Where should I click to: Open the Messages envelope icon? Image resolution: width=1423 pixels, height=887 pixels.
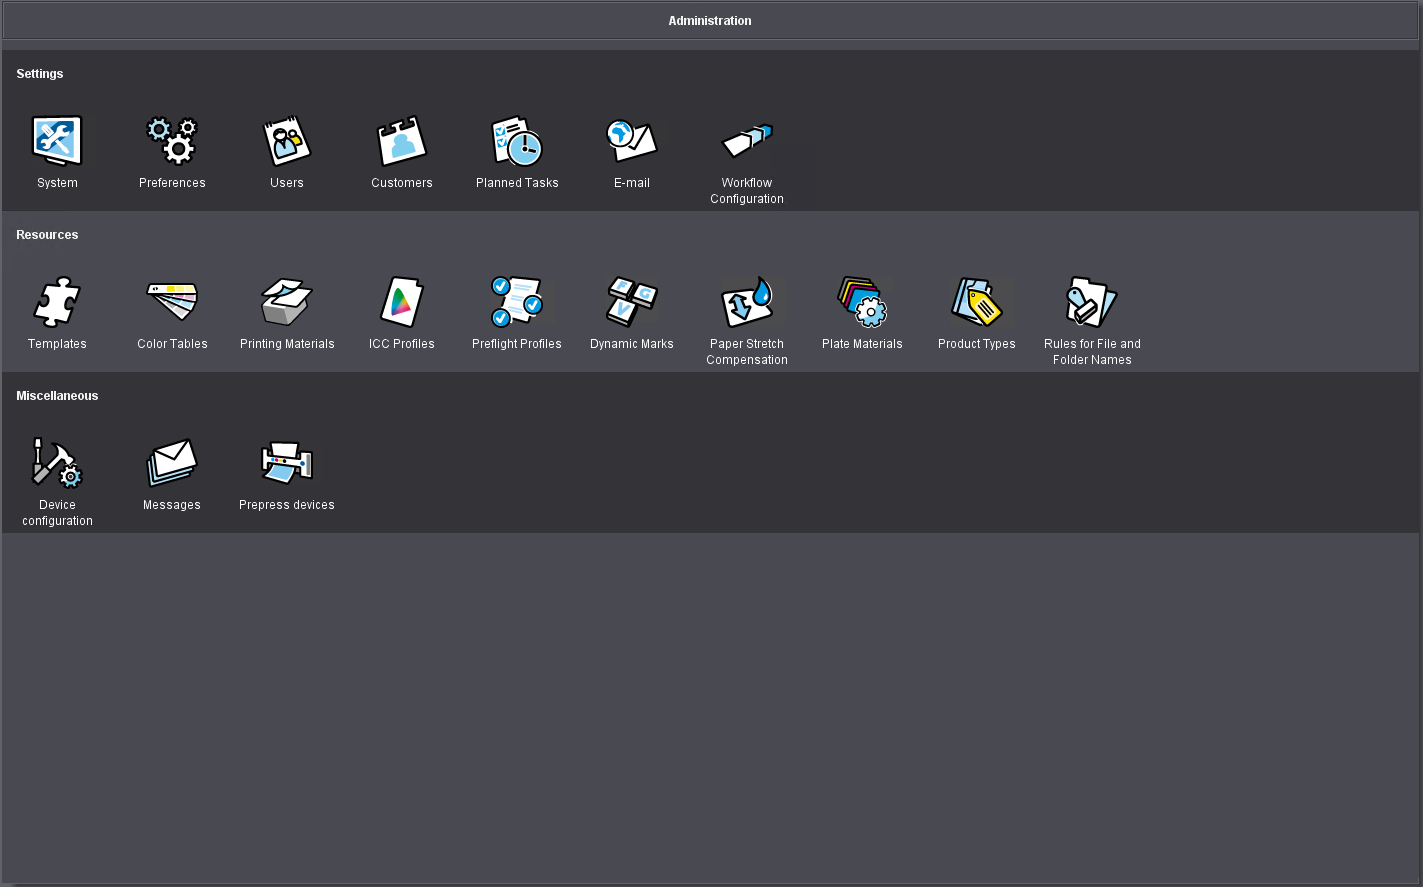(x=172, y=464)
